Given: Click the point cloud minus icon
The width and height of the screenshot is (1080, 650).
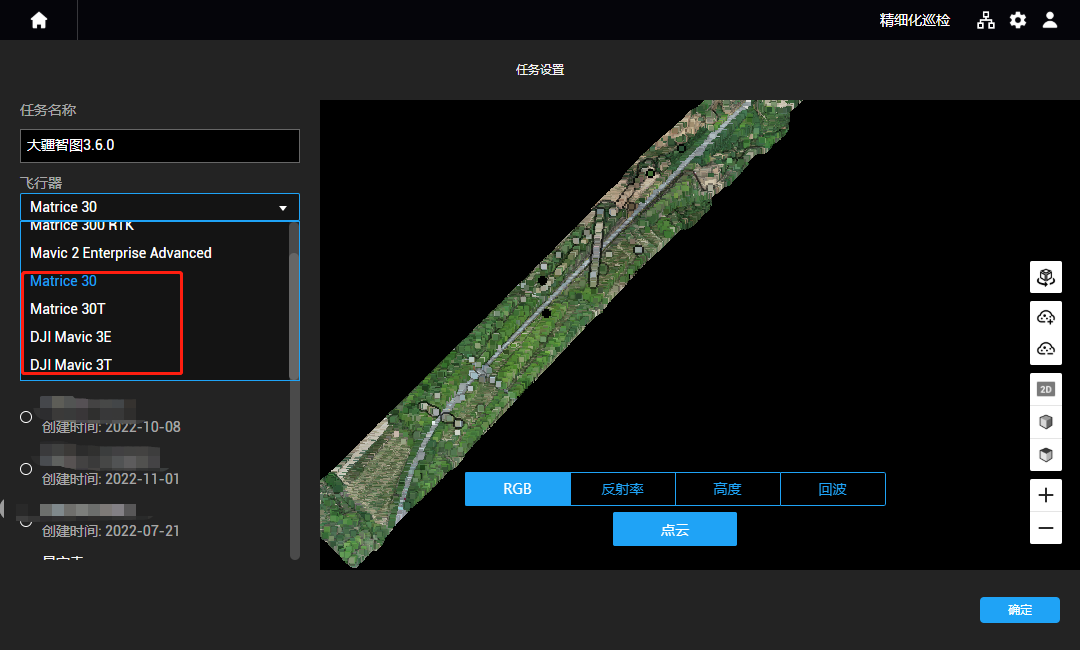Looking at the screenshot, I should tap(1046, 349).
